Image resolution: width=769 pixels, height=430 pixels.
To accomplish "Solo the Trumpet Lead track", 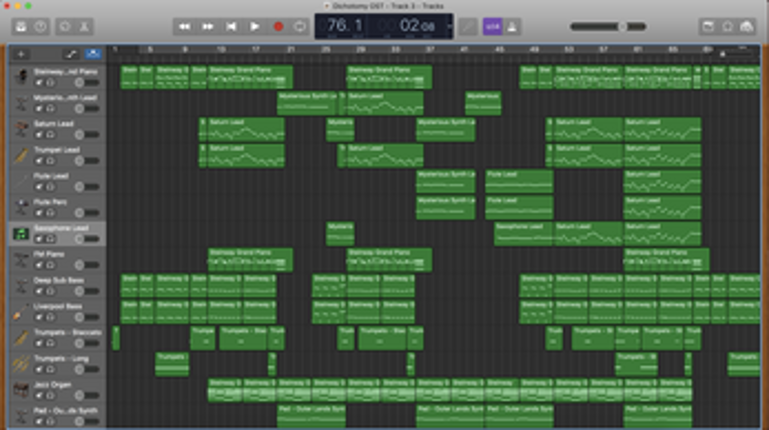I will pyautogui.click(x=50, y=161).
